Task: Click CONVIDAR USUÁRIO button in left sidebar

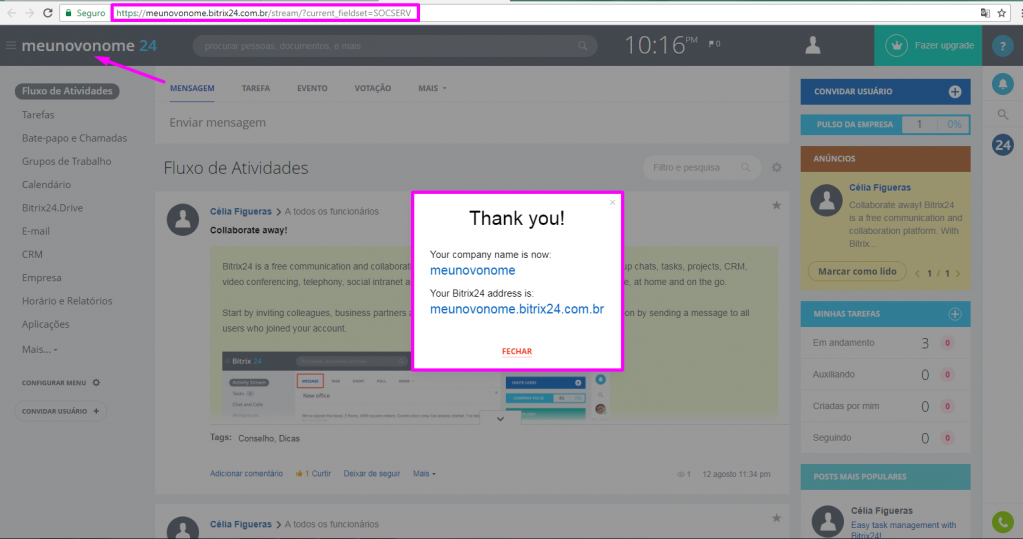Action: click(x=60, y=411)
